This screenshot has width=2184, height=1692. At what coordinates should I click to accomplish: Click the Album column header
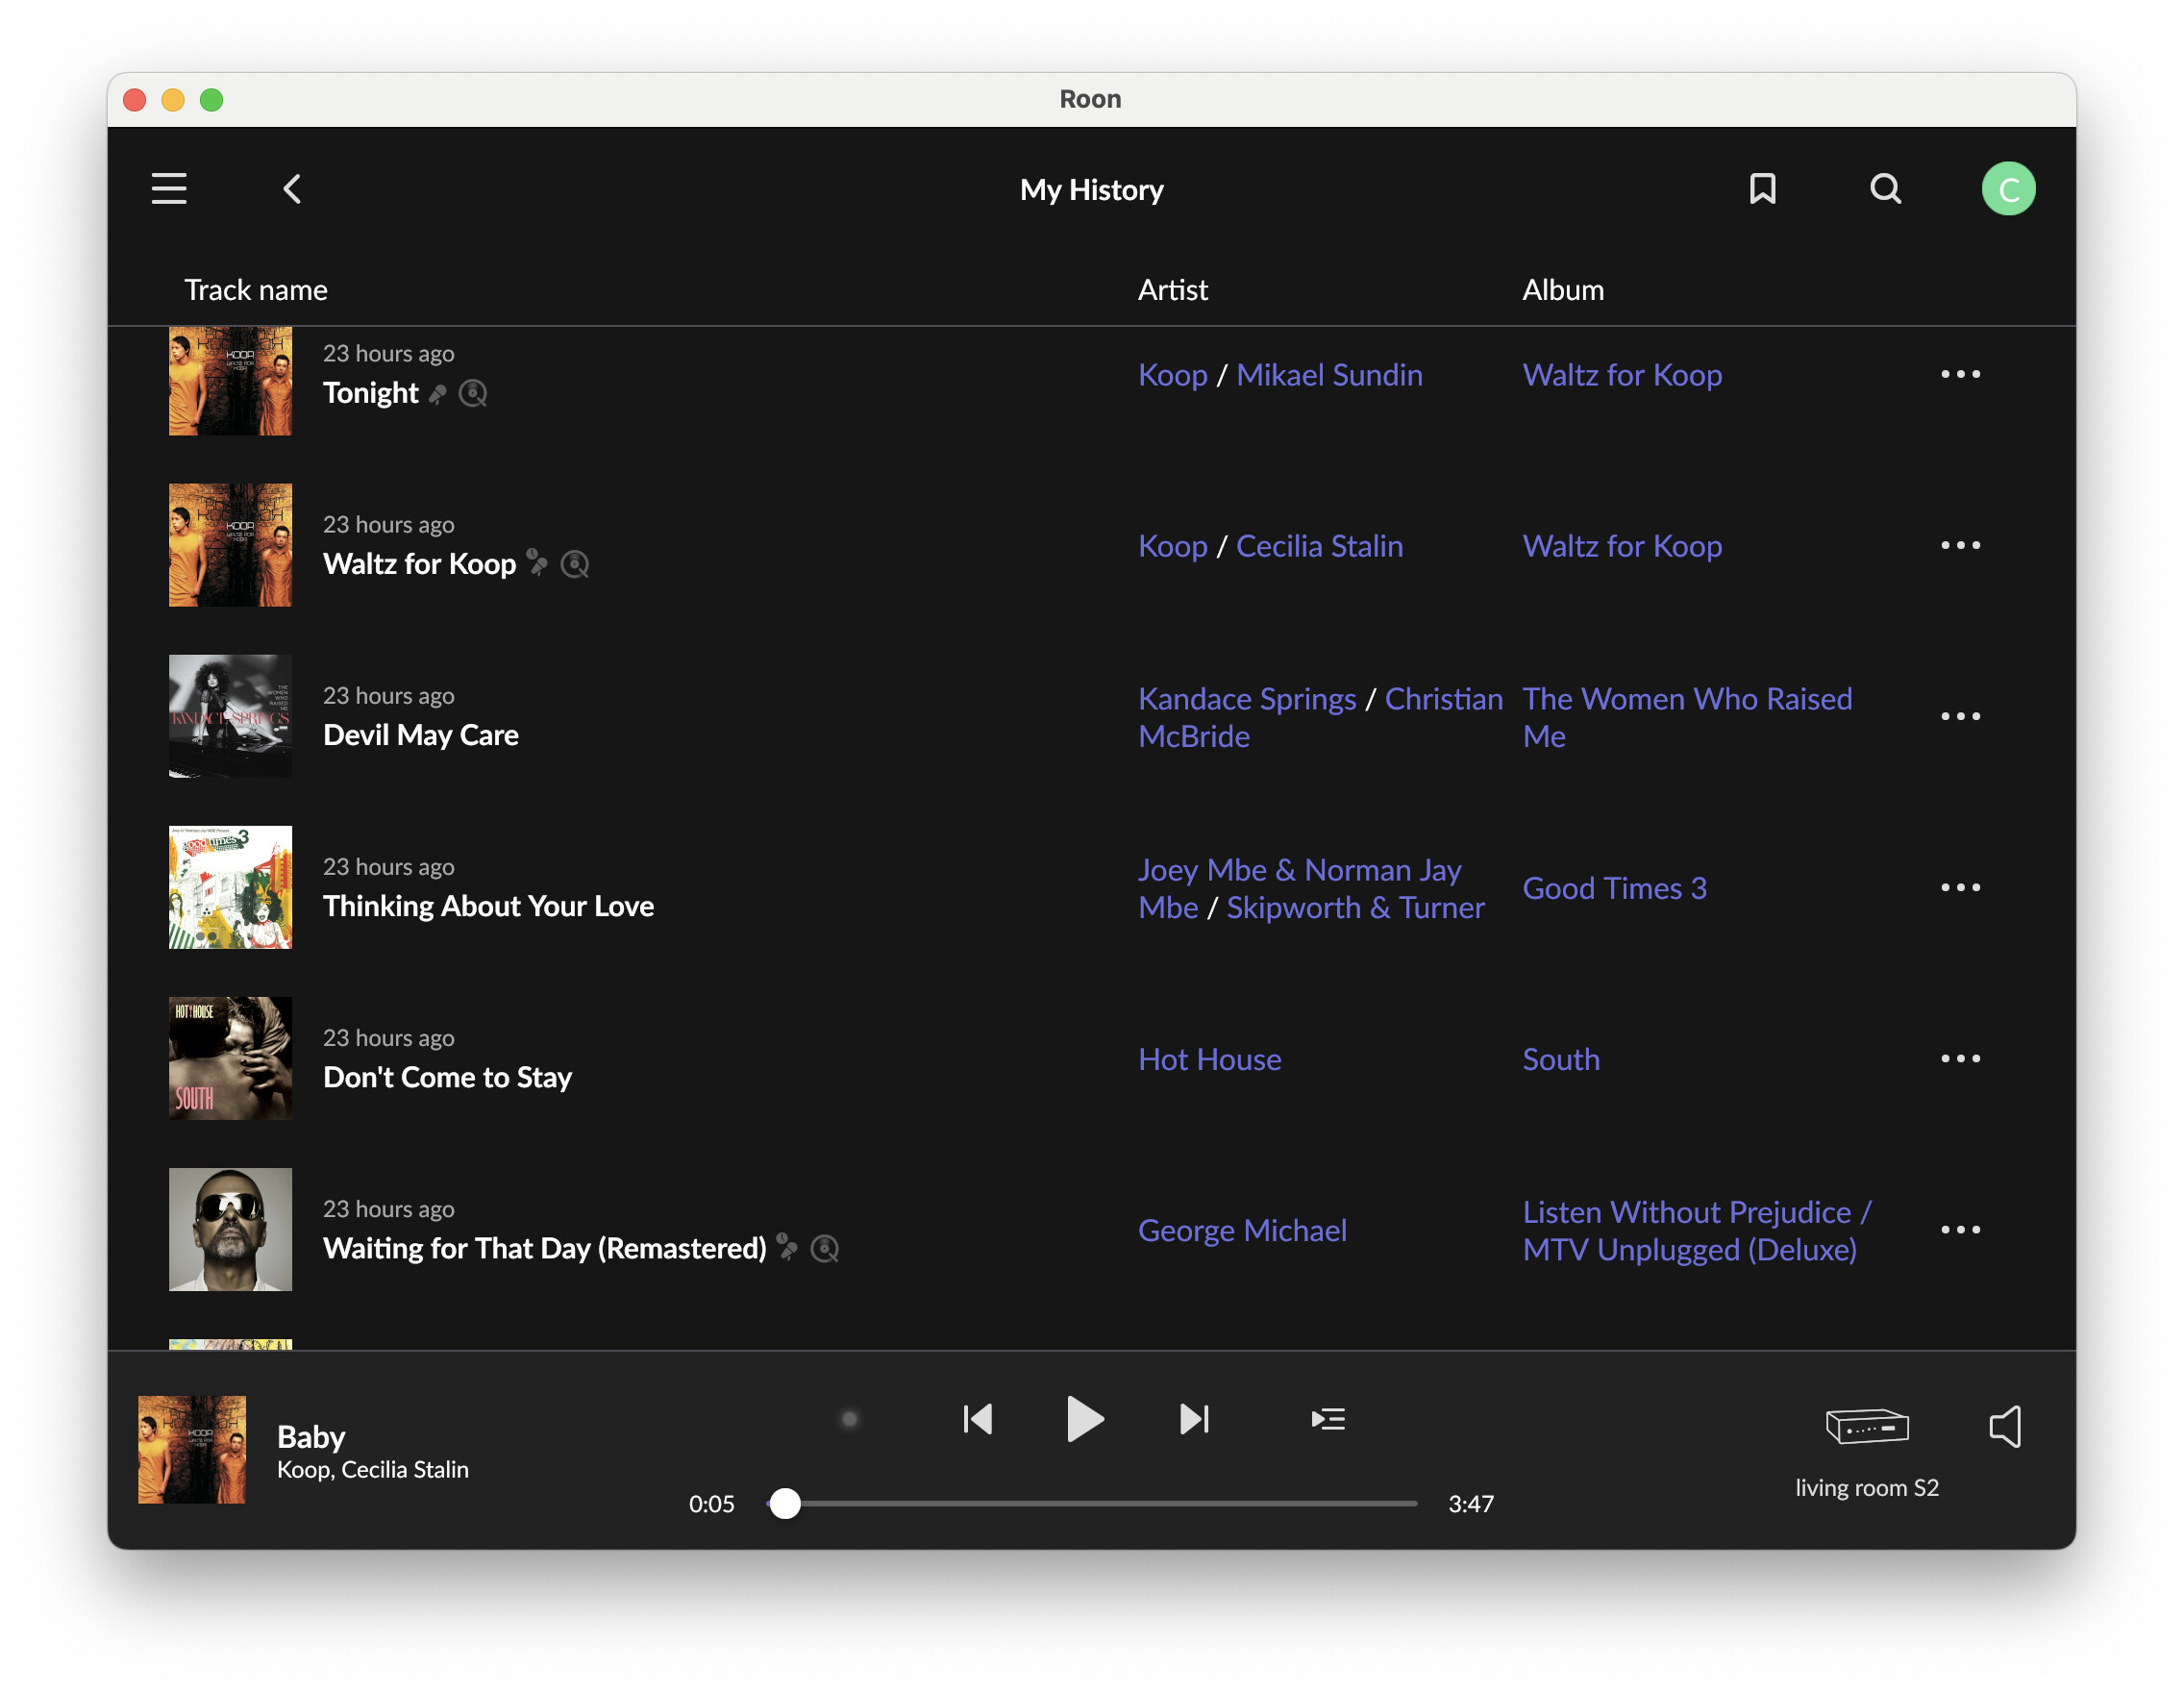[1562, 290]
